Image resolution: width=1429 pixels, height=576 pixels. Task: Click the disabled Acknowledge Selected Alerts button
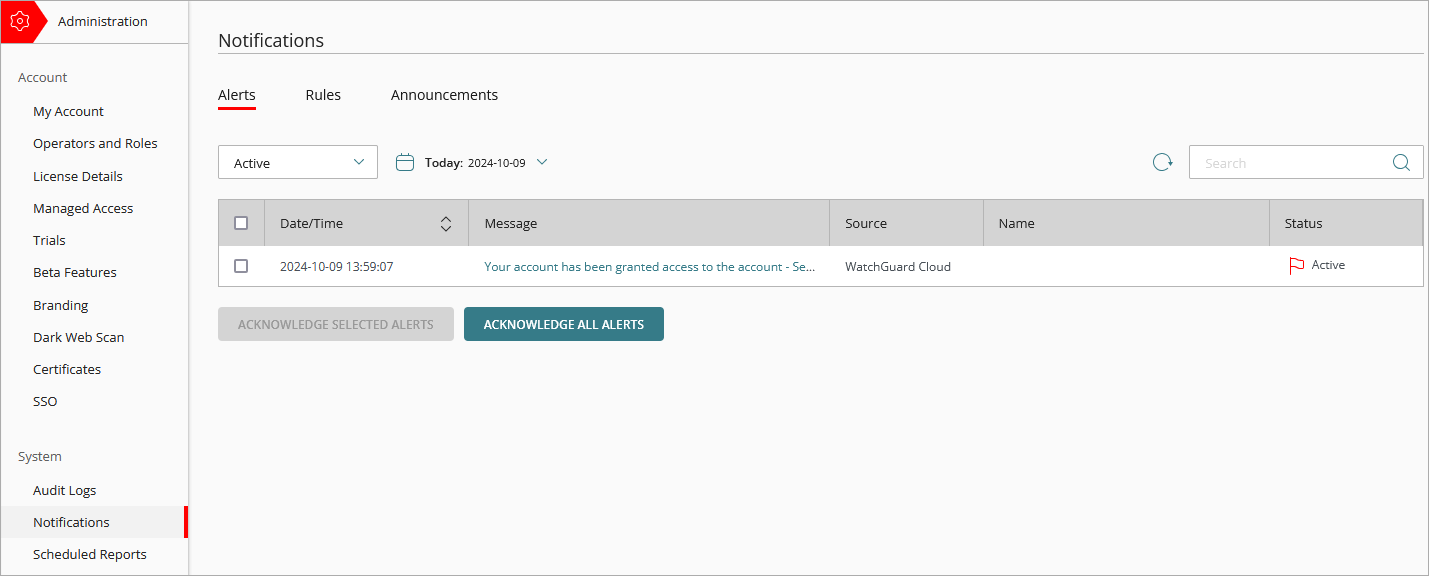[335, 323]
